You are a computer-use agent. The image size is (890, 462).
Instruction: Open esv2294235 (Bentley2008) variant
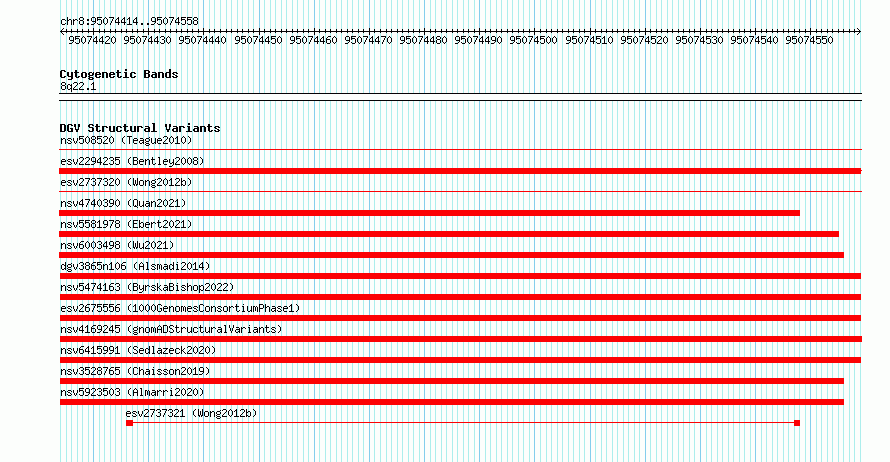tap(132, 161)
